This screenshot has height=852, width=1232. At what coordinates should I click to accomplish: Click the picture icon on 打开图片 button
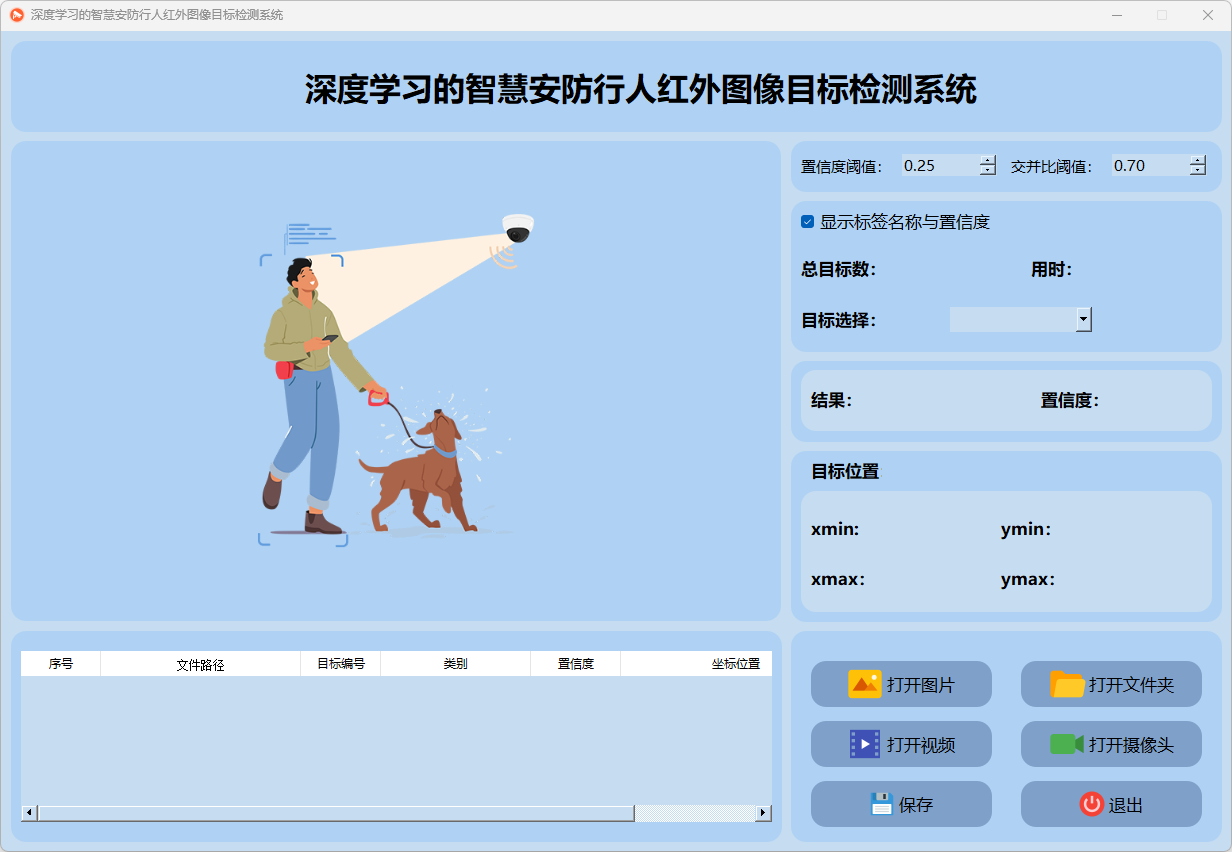pyautogui.click(x=864, y=684)
